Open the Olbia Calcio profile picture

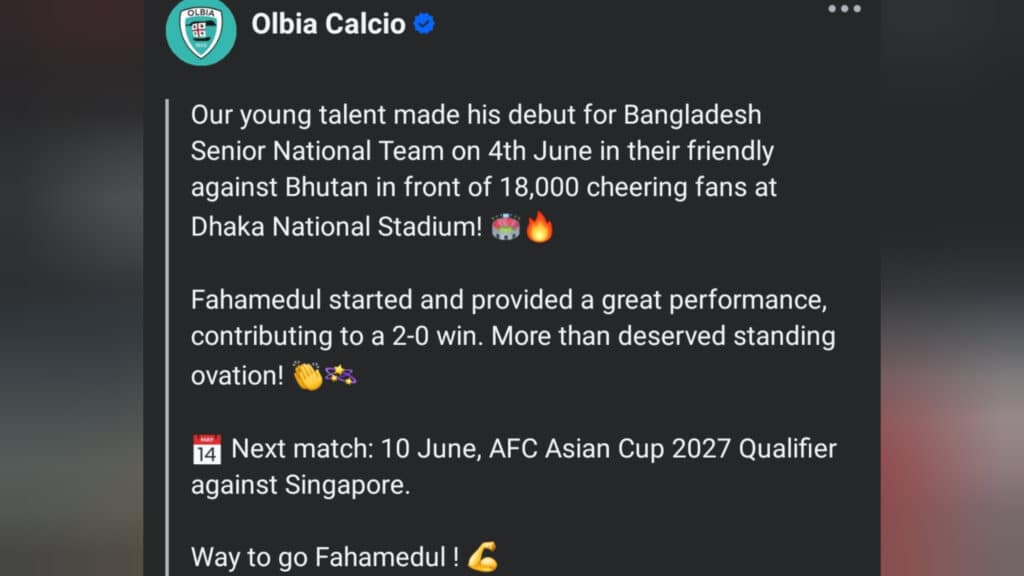(201, 30)
